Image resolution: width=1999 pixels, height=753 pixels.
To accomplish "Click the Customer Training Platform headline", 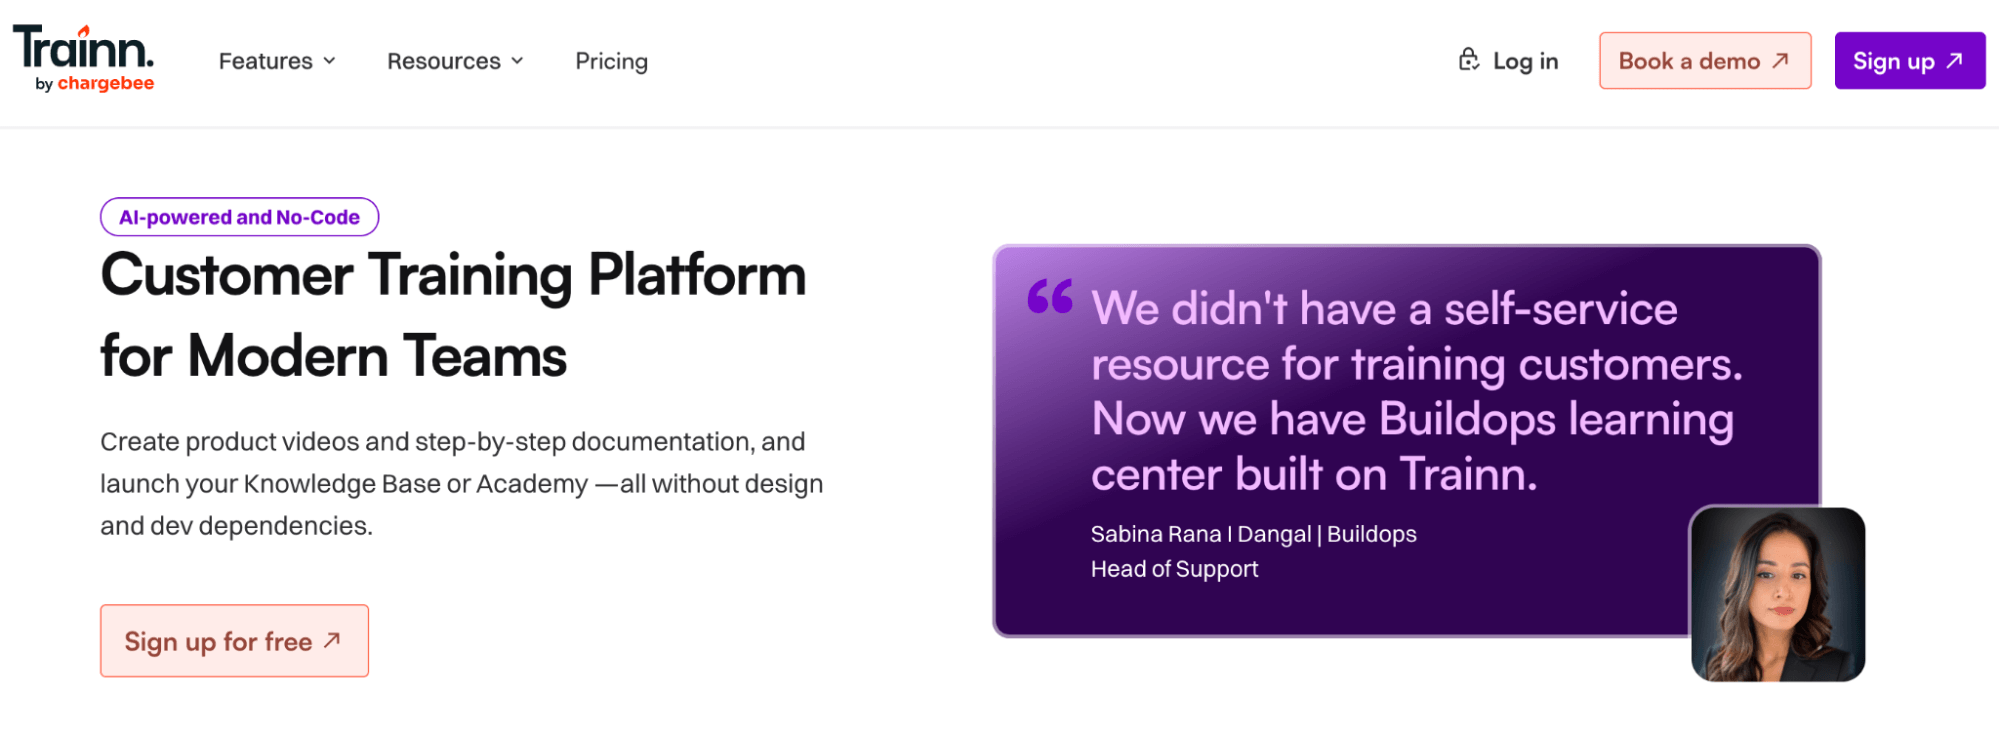I will point(453,315).
